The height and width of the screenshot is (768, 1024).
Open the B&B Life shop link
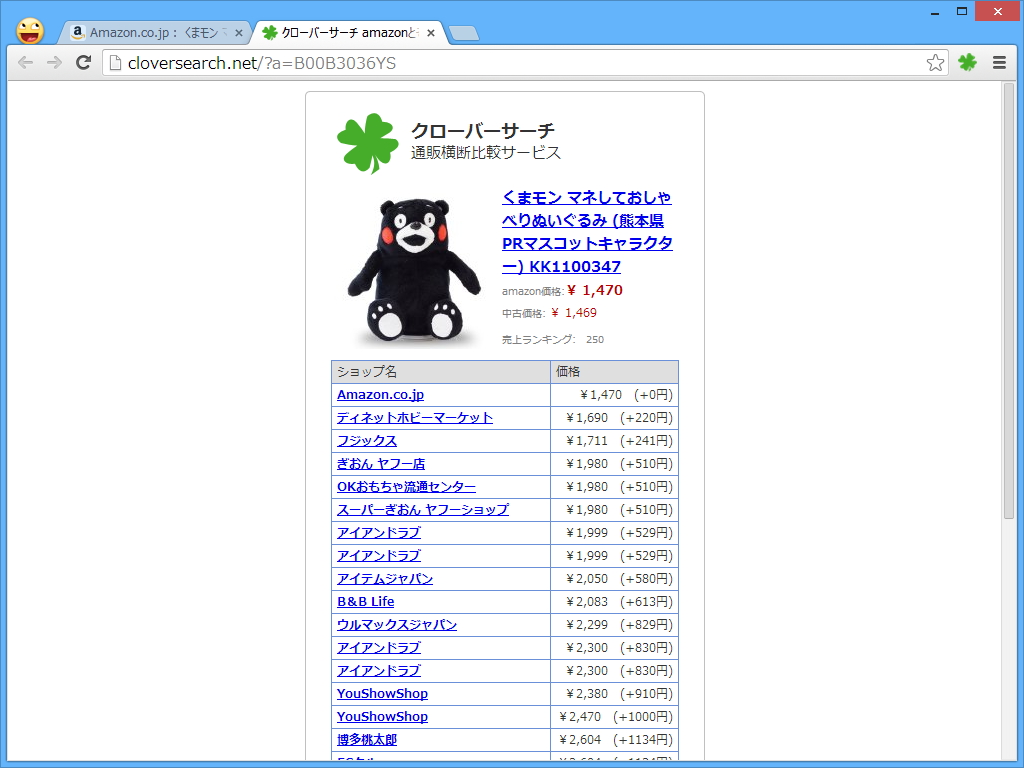pos(366,601)
